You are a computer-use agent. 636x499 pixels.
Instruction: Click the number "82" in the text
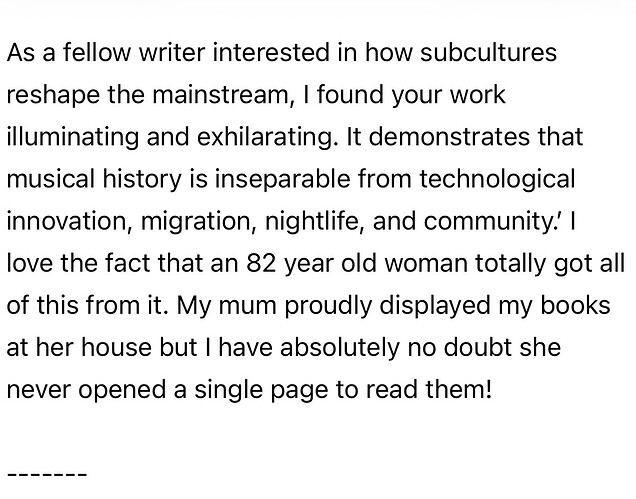point(246,263)
